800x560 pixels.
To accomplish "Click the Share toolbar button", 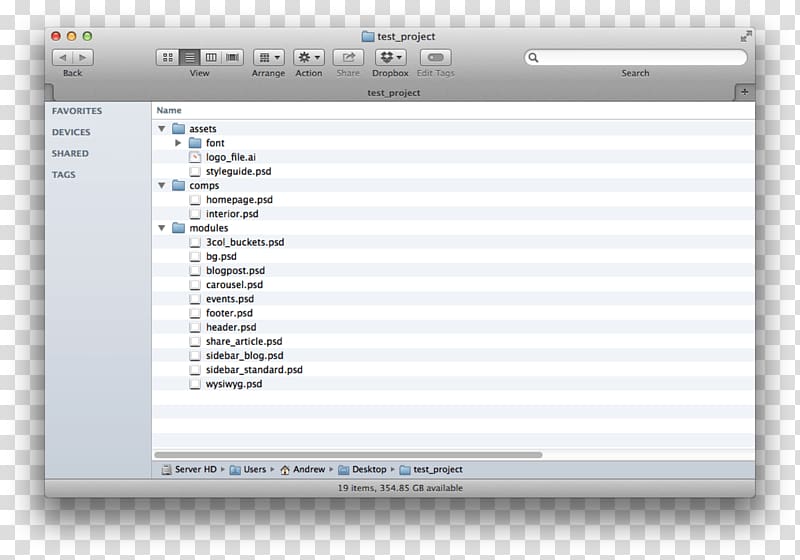I will [348, 58].
